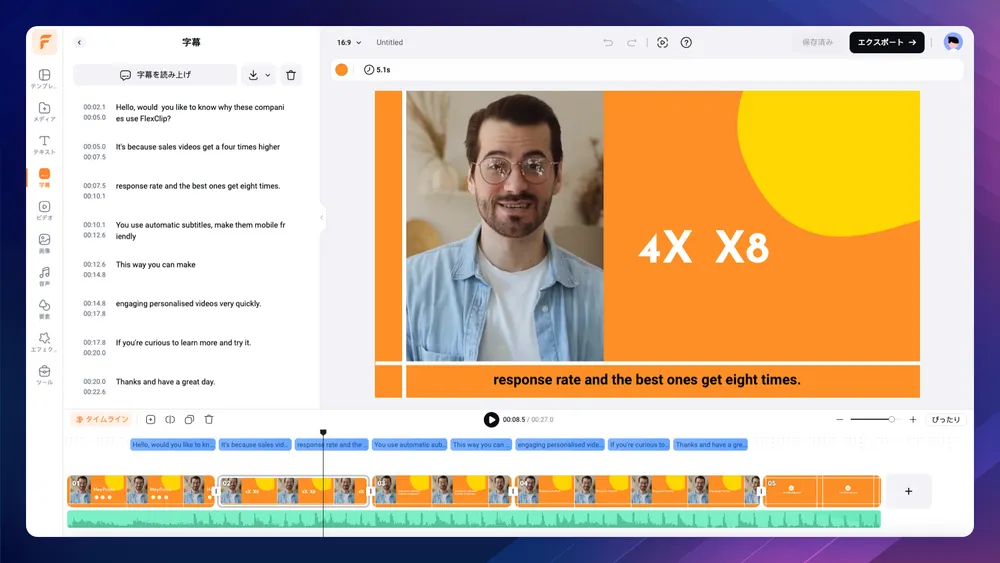
Task: Toggle the ぴったり fit-to-timeline button
Action: 943,420
